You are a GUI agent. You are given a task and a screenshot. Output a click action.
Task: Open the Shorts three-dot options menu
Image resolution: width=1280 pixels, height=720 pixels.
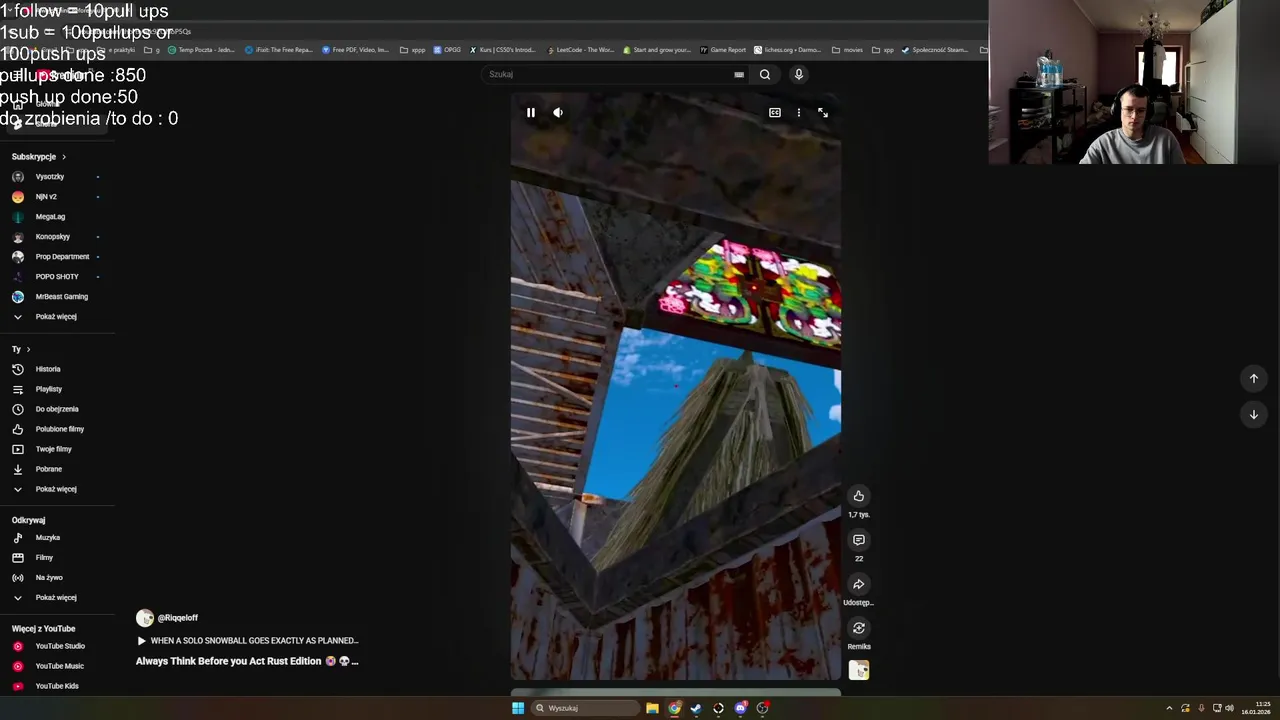click(798, 113)
